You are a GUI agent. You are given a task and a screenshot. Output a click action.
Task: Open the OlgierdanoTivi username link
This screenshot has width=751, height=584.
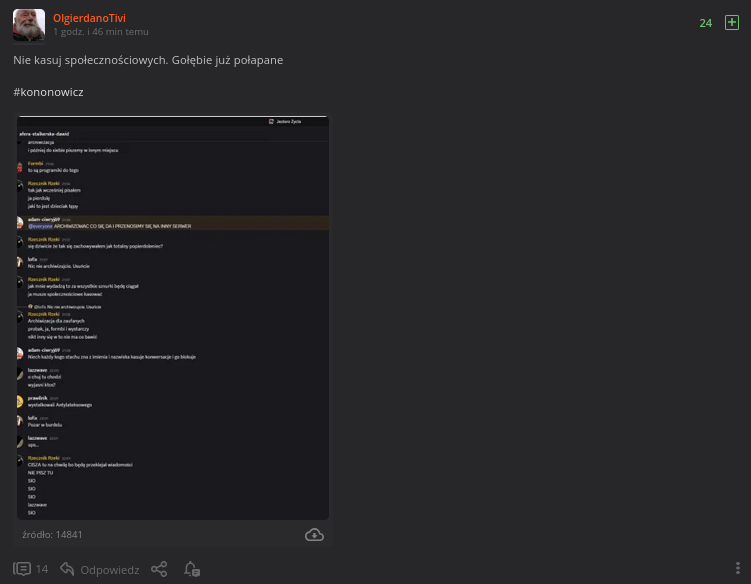pos(89,18)
